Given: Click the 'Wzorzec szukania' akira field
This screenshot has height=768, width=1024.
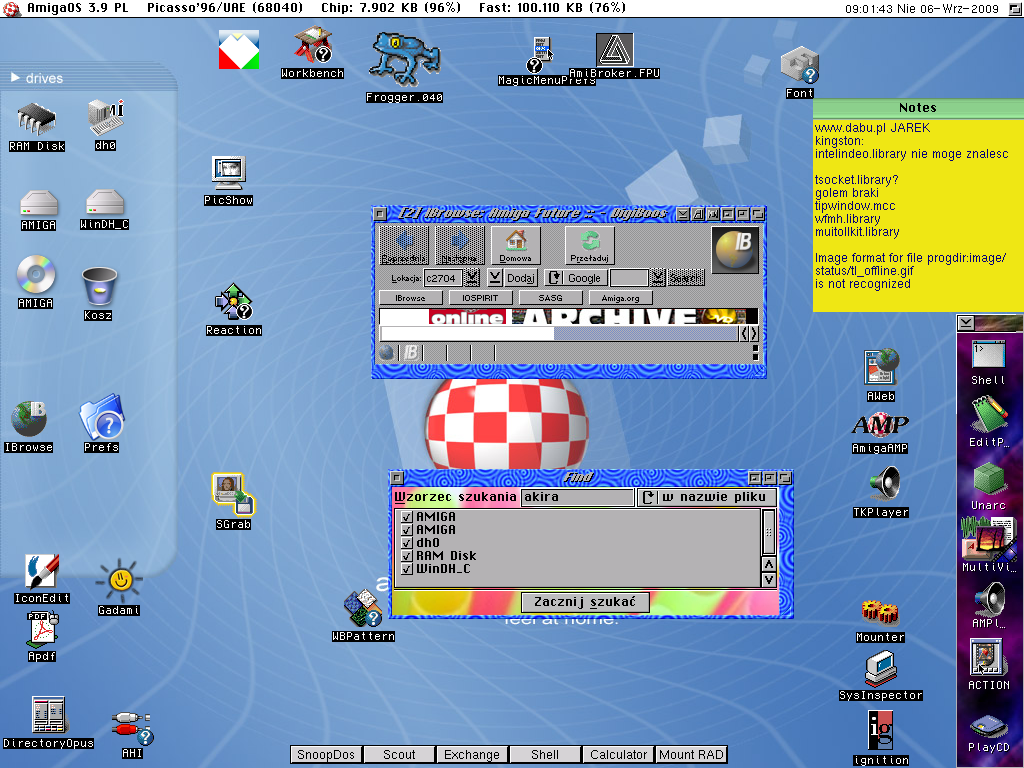Looking at the screenshot, I should click(577, 497).
